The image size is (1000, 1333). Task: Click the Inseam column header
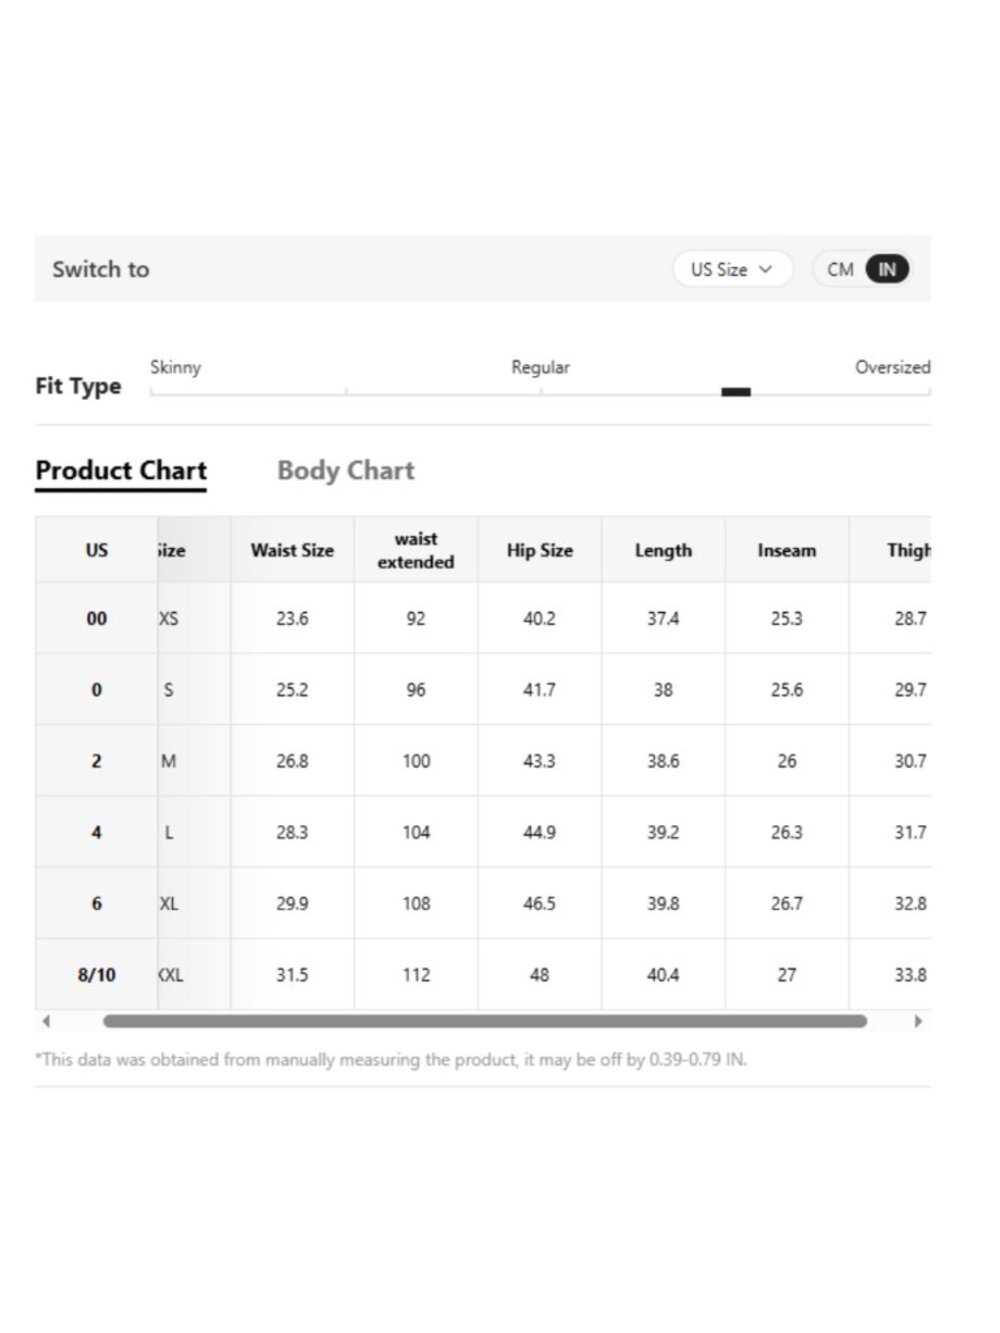[787, 550]
